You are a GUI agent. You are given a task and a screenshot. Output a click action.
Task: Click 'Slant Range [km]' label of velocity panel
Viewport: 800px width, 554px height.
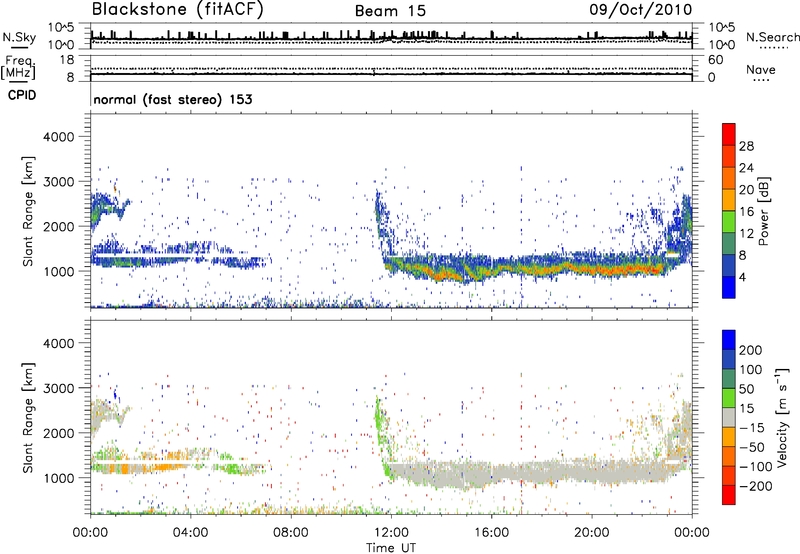(x=28, y=418)
